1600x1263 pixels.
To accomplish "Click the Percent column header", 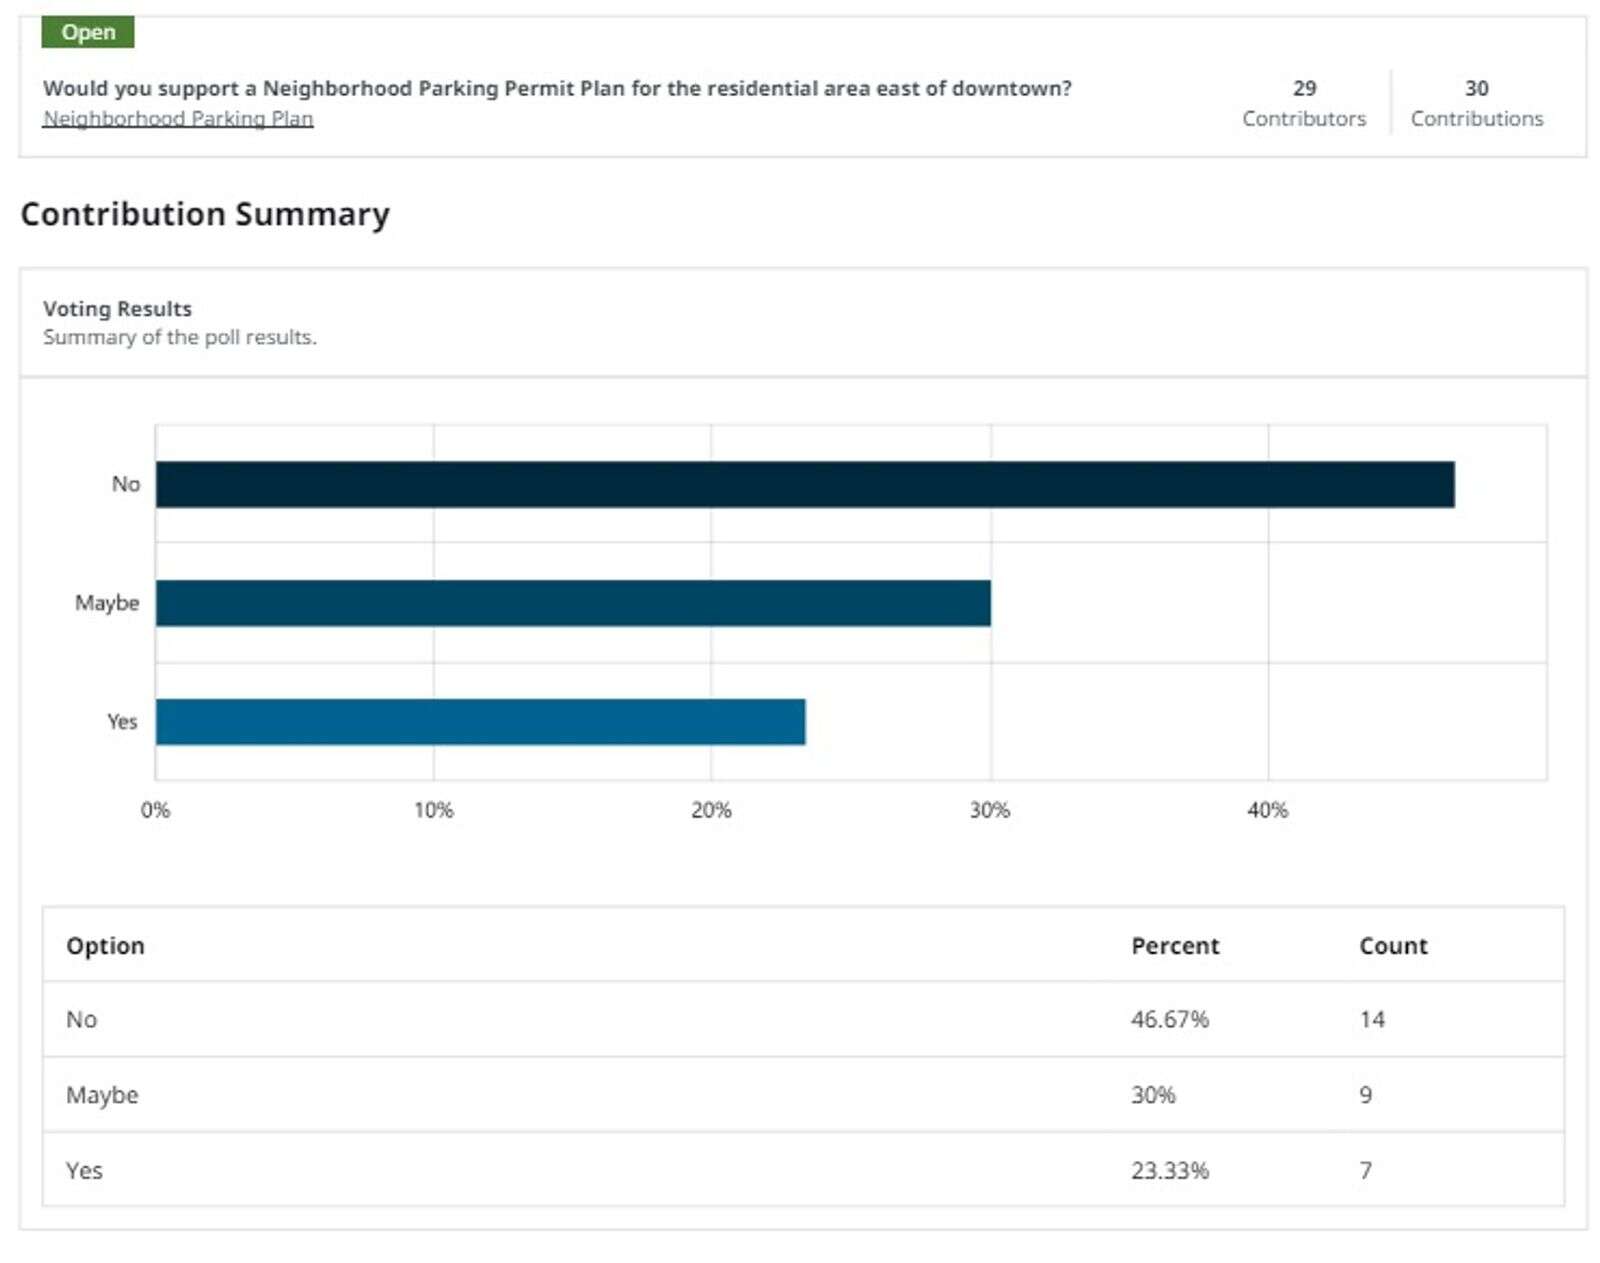I will pos(1175,945).
